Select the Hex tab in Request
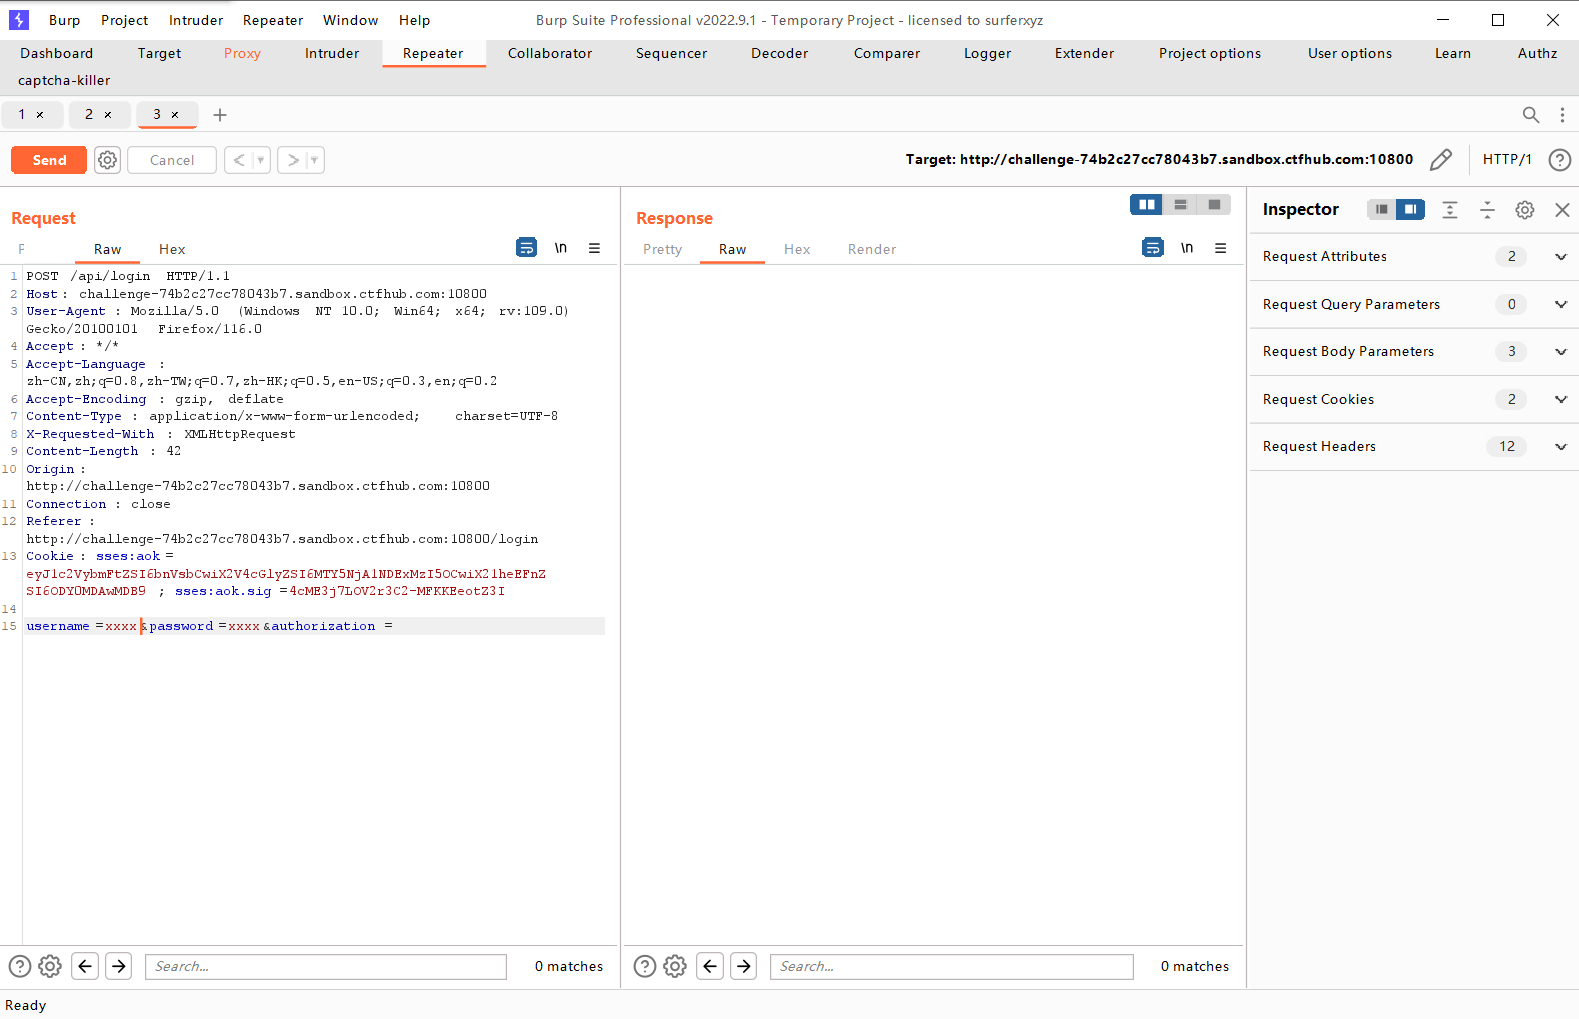 (172, 249)
